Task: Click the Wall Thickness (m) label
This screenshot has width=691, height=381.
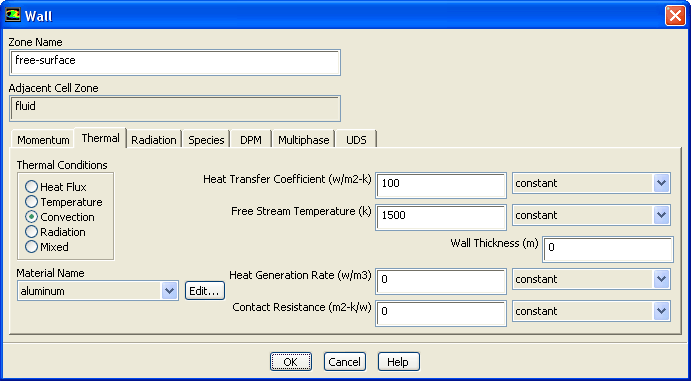Action: pos(494,243)
